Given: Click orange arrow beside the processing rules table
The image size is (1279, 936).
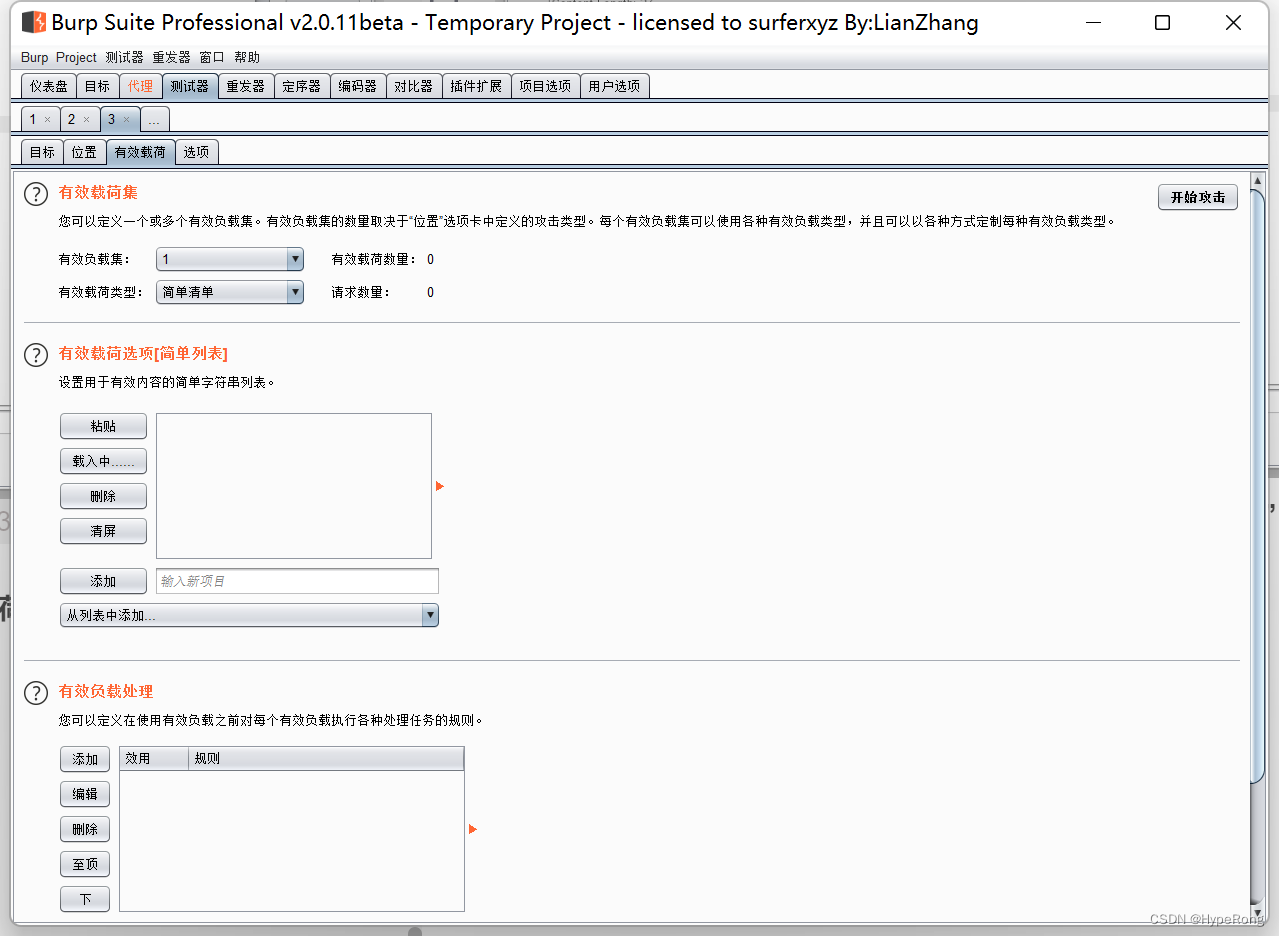Looking at the screenshot, I should point(473,829).
